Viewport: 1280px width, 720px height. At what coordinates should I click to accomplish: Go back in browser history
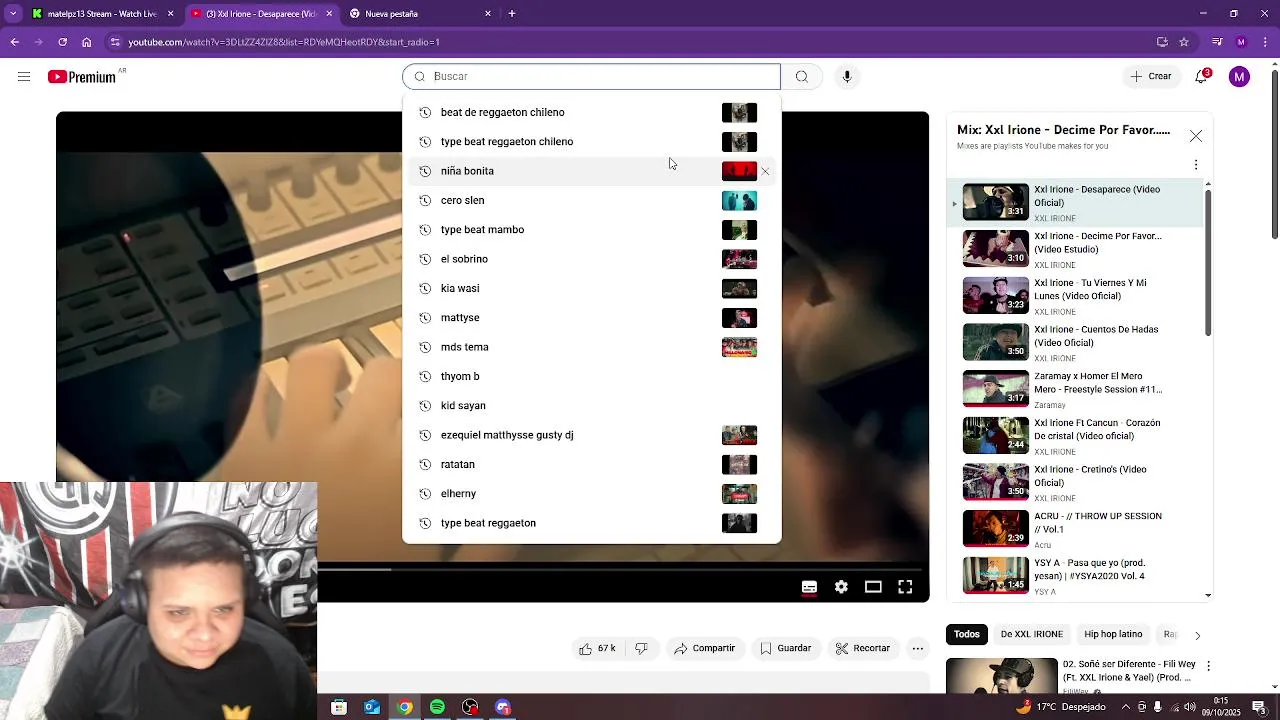pos(14,42)
